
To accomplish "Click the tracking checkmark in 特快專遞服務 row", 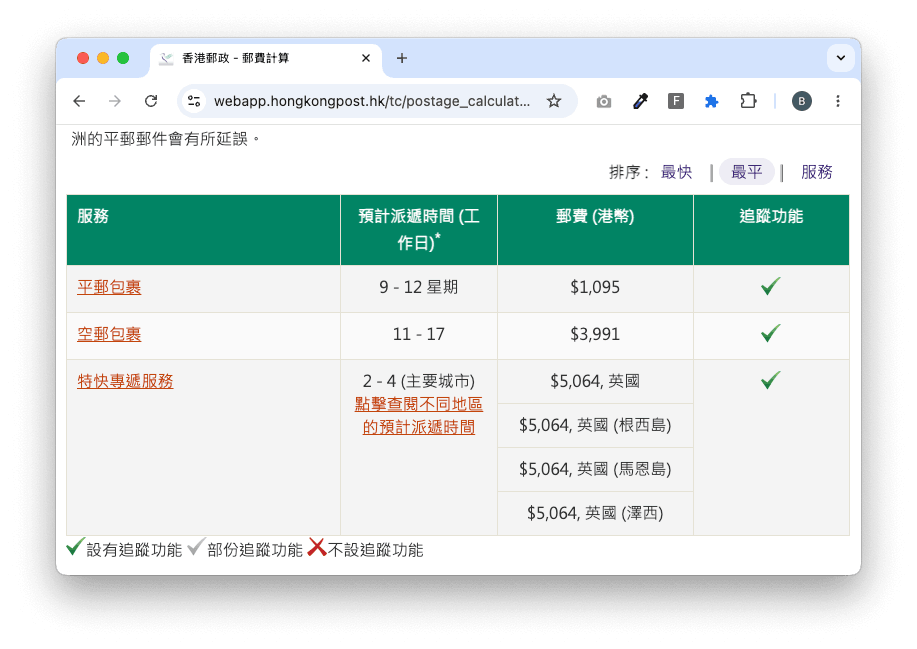I will pos(771,380).
